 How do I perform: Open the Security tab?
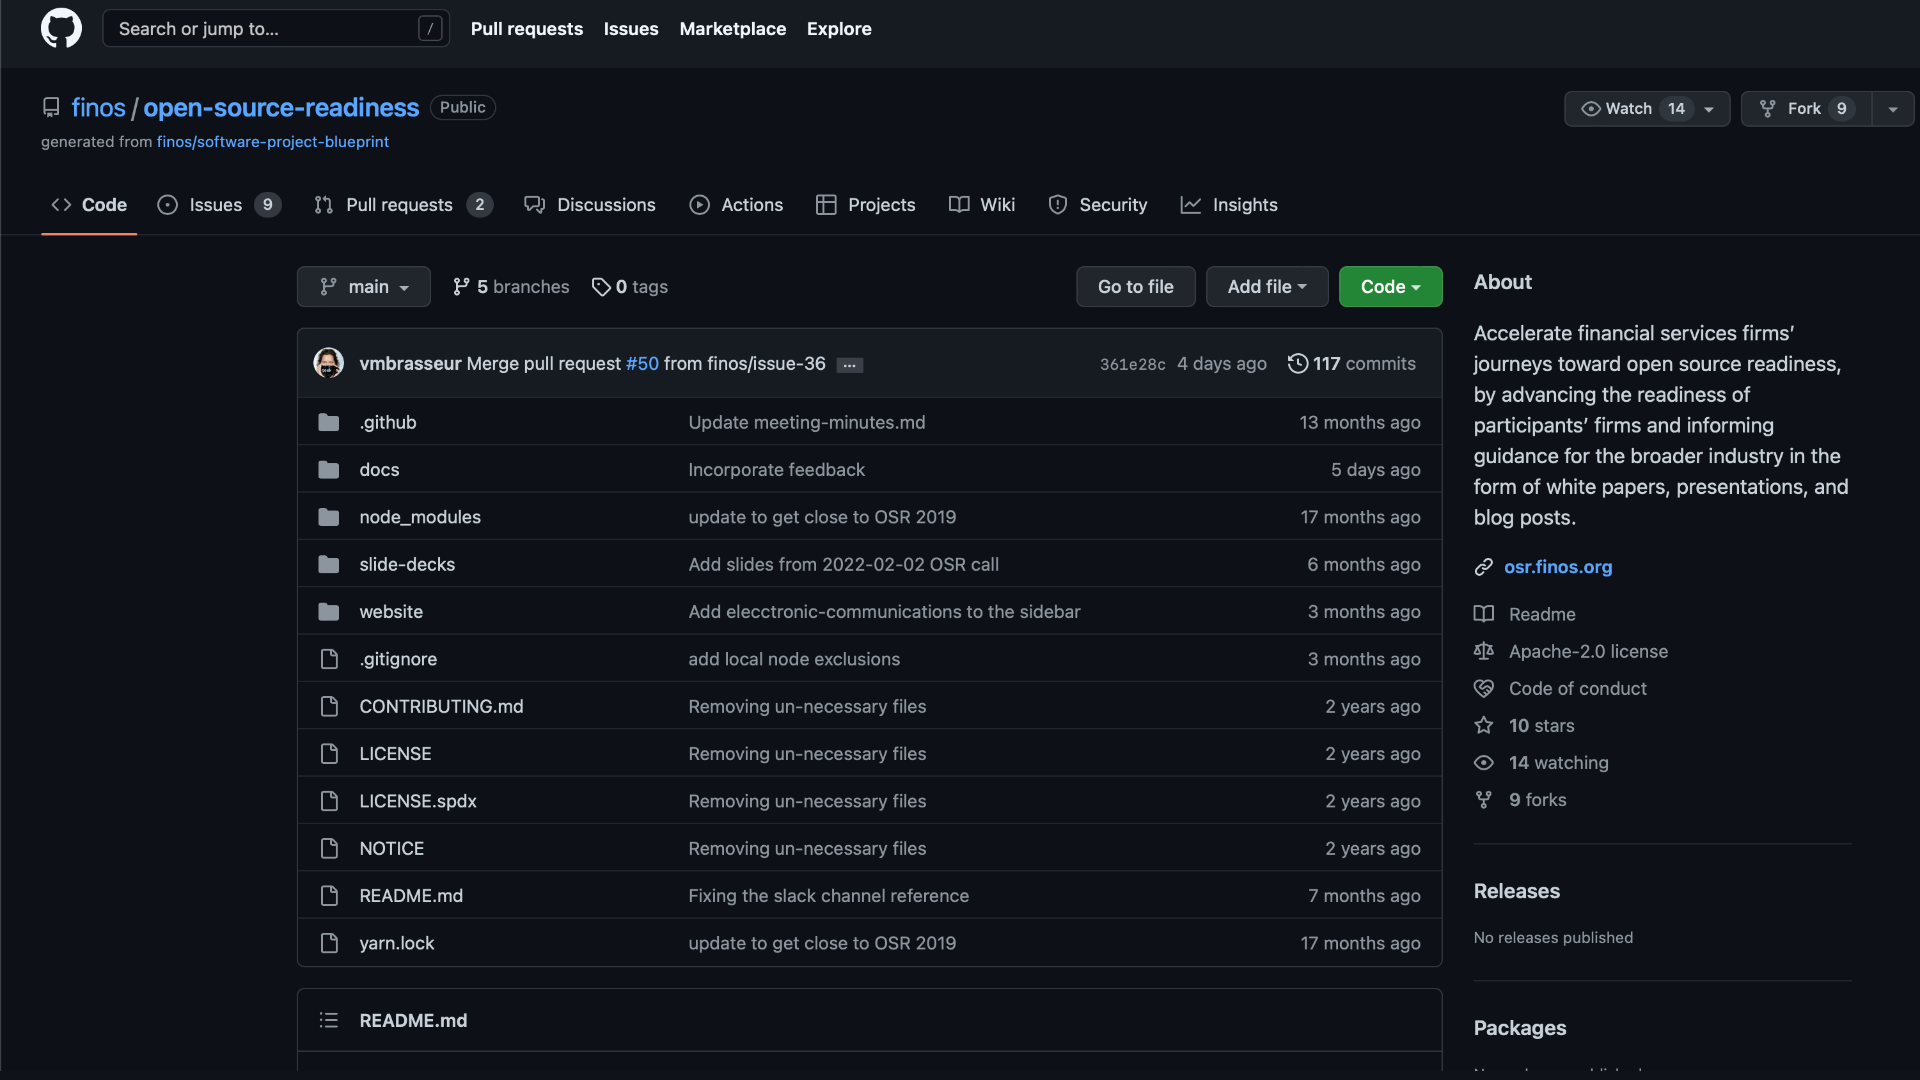[x=1097, y=205]
